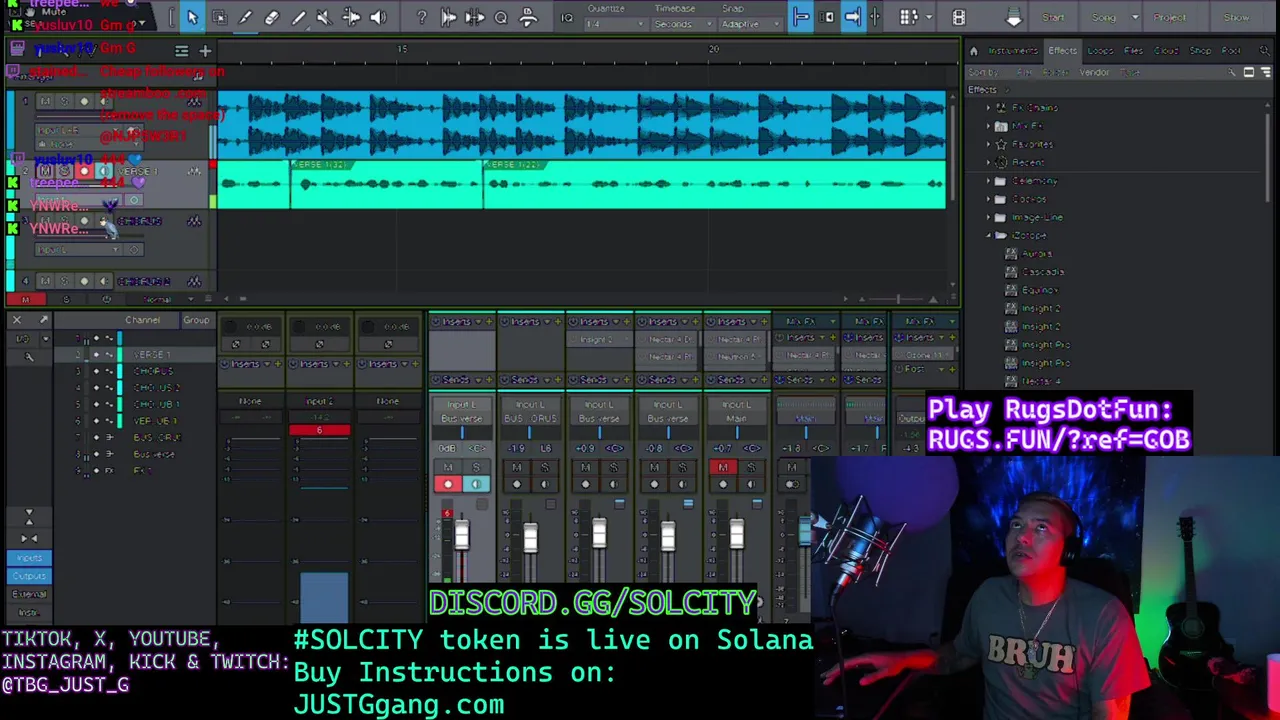Open the track list icon
Image resolution: width=1280 pixels, height=720 pixels.
tap(181, 50)
